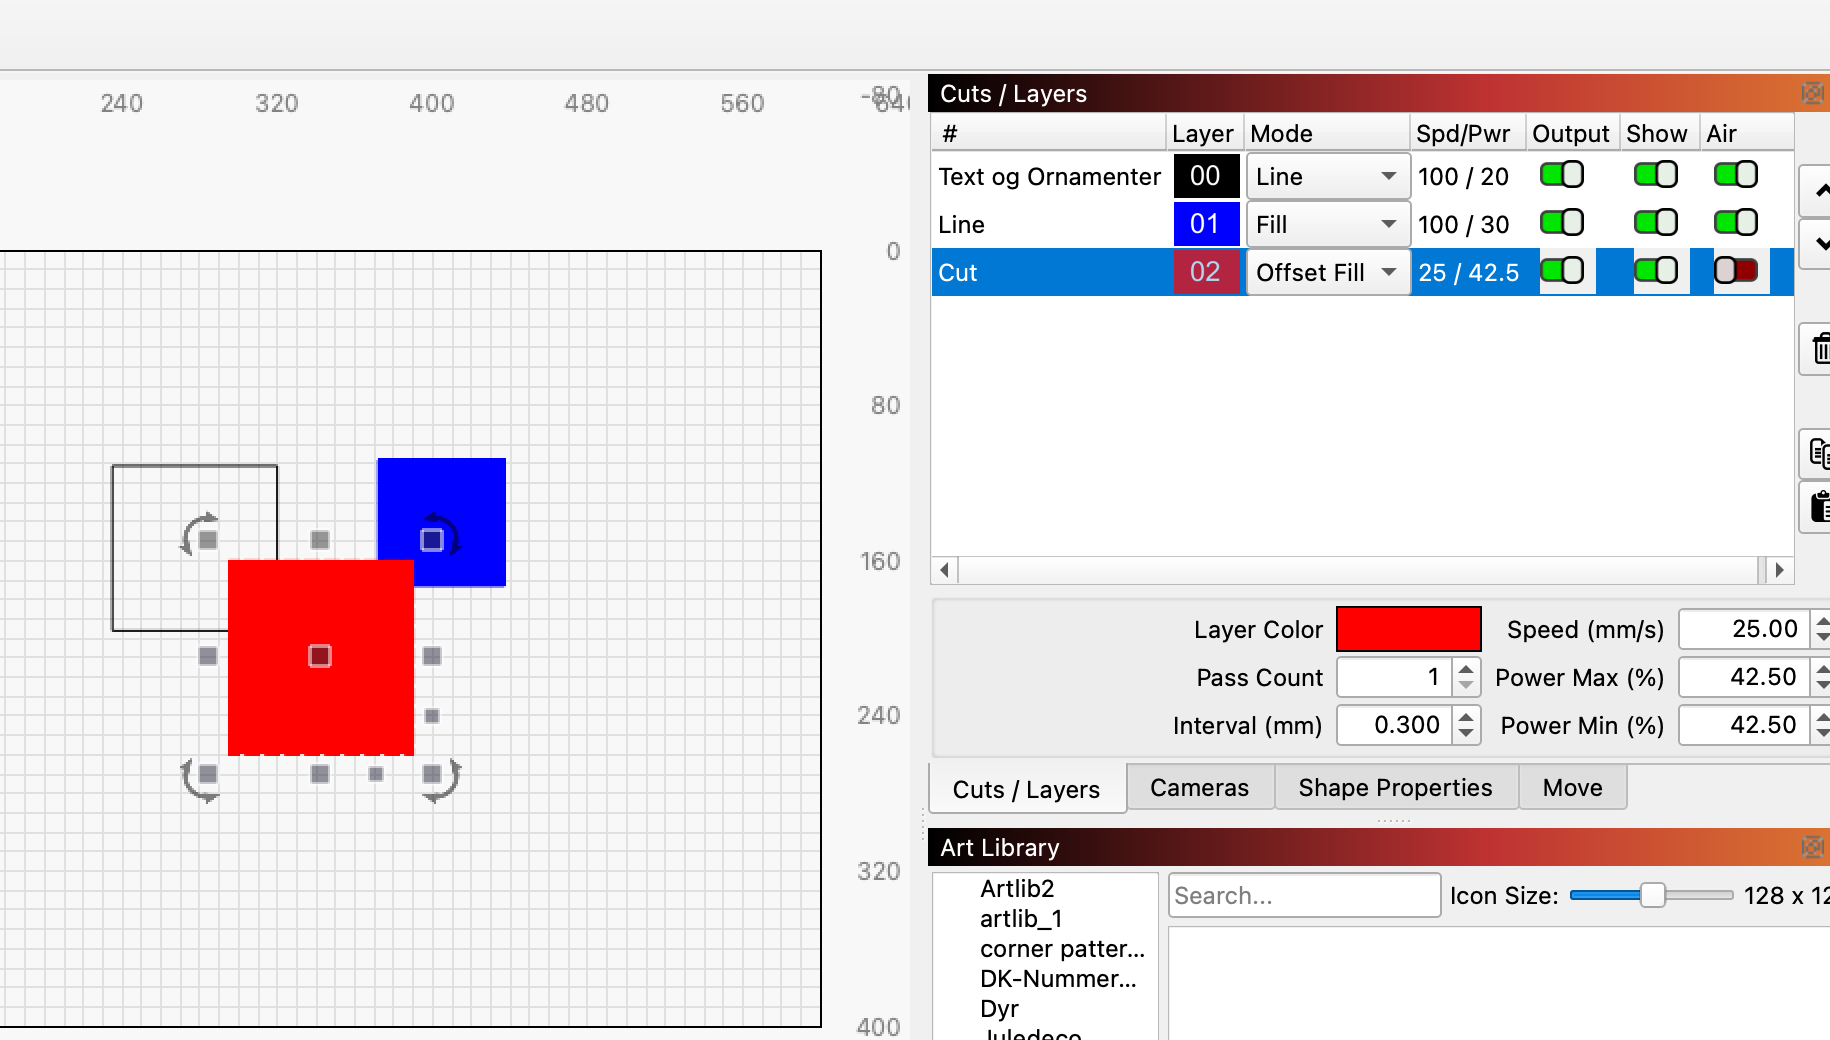Image resolution: width=1830 pixels, height=1040 pixels.
Task: Switch to the Shape Properties tab
Action: [1395, 788]
